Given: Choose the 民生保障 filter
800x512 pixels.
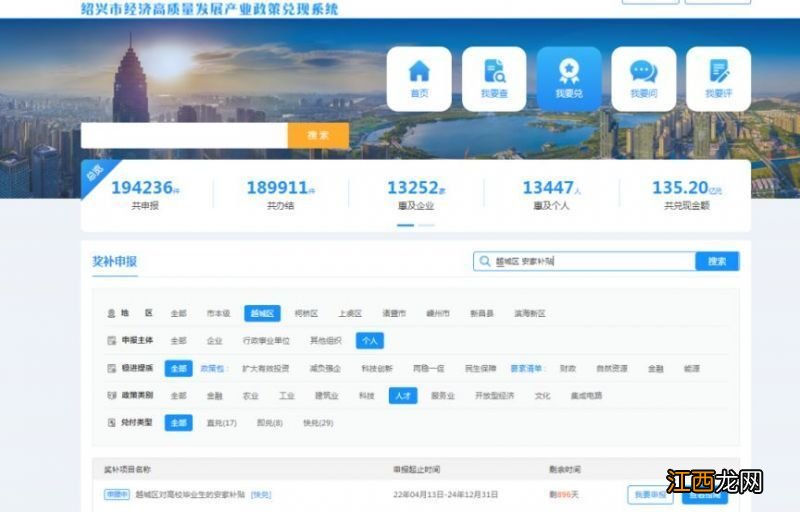Looking at the screenshot, I should pyautogui.click(x=481, y=369).
